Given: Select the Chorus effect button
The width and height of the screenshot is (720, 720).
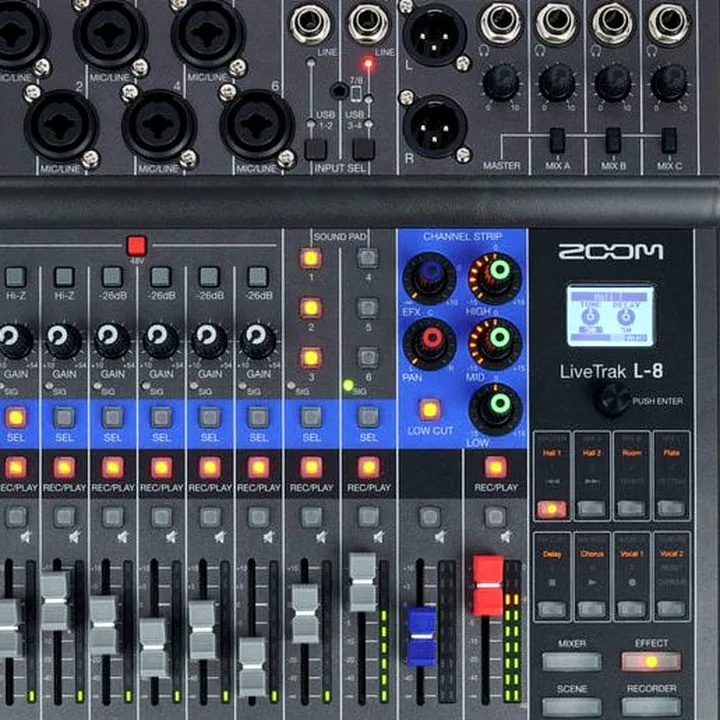Looking at the screenshot, I should coord(591,609).
